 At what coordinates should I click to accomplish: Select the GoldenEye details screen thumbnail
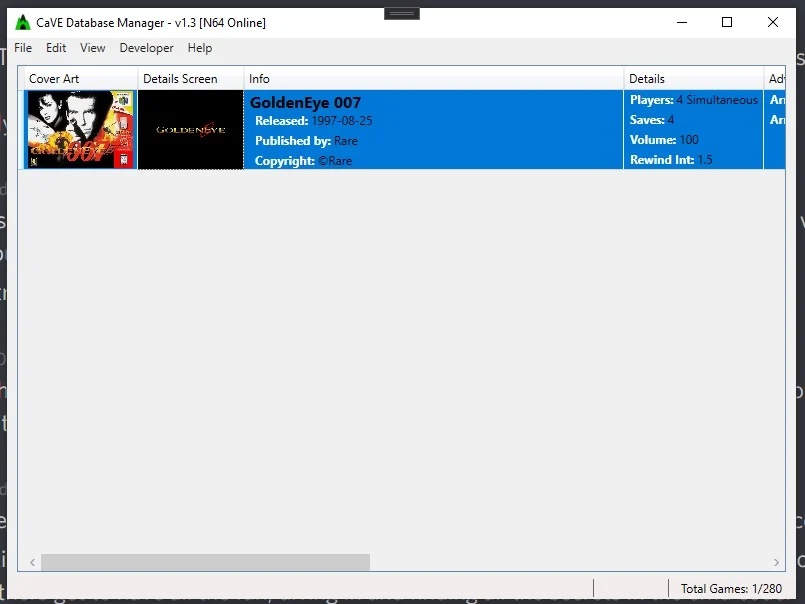[190, 129]
